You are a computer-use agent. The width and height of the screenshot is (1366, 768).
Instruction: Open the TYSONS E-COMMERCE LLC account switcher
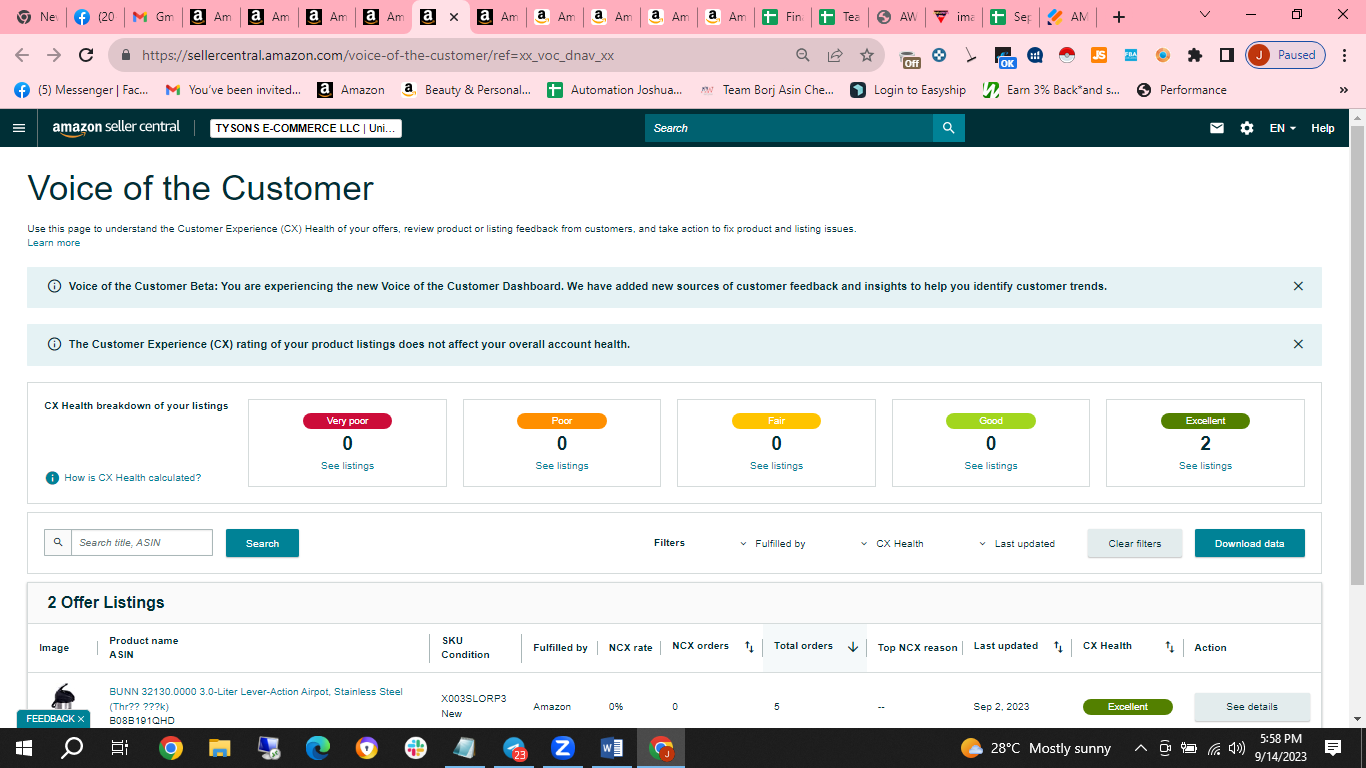click(306, 128)
